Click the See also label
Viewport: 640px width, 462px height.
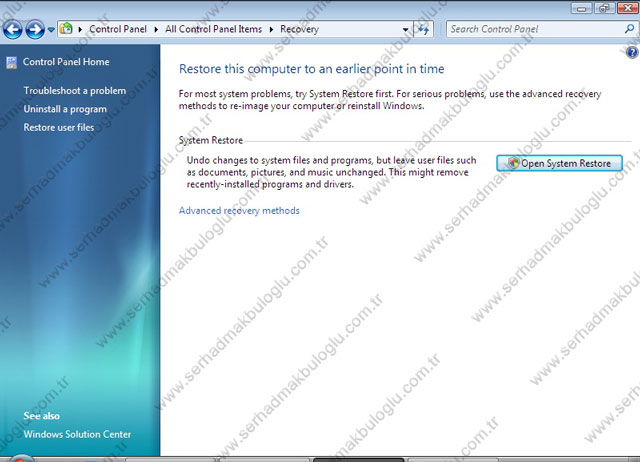42,416
